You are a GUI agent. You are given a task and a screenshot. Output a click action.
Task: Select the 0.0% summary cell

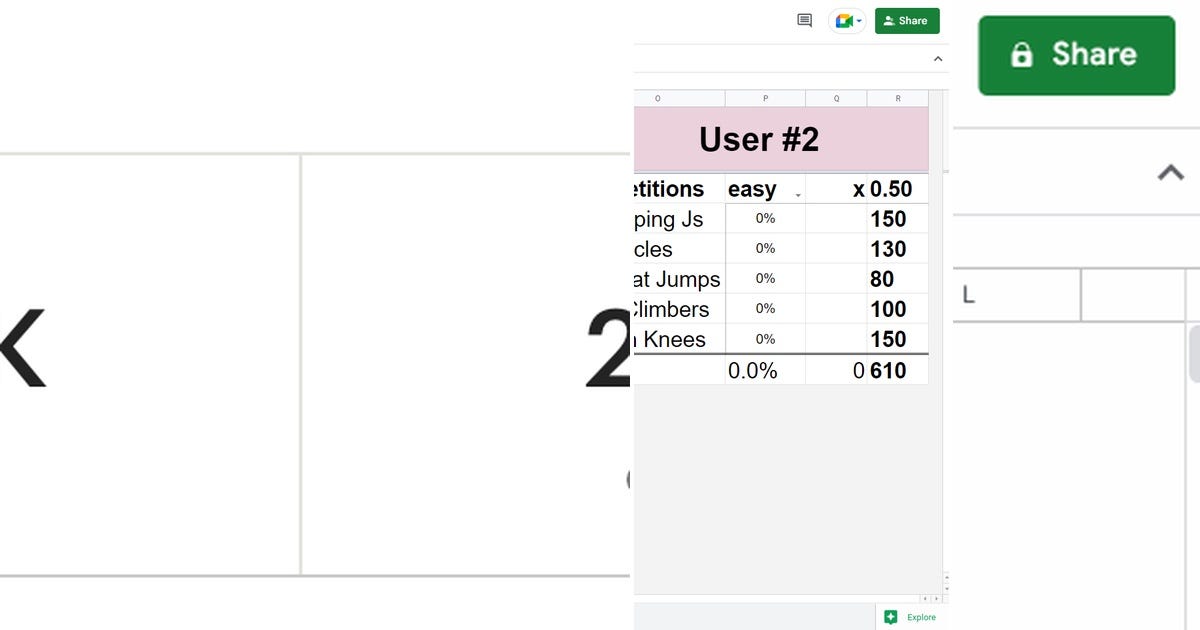(x=765, y=370)
